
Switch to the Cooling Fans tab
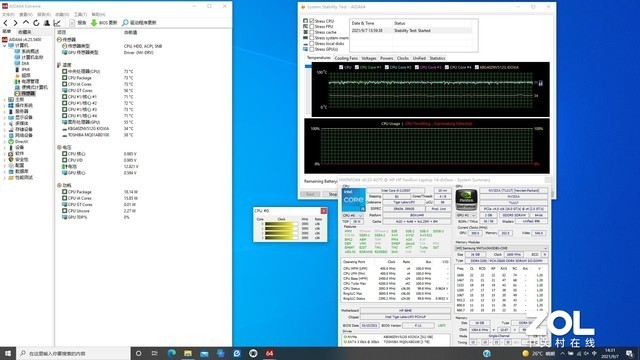tap(346, 58)
